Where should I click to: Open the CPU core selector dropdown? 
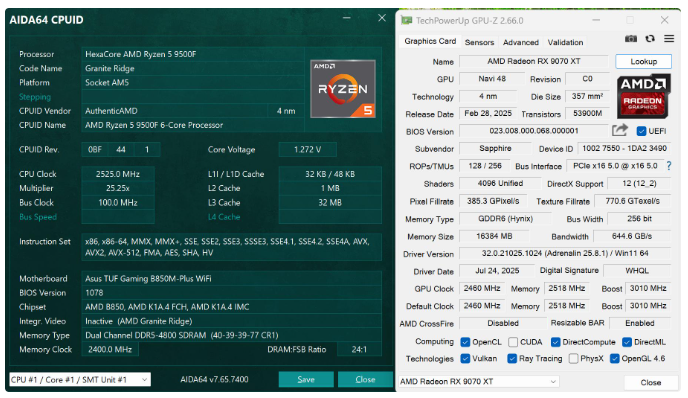tap(80, 380)
